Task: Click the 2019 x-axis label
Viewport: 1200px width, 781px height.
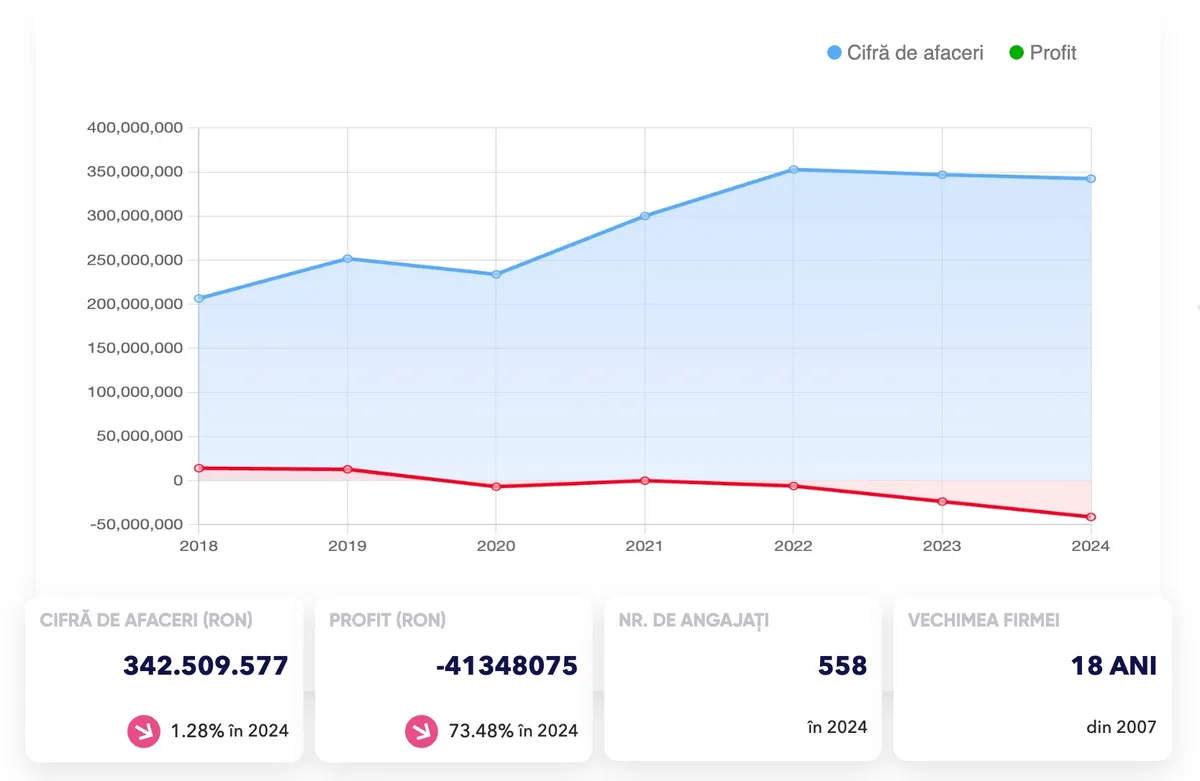Action: [x=347, y=546]
